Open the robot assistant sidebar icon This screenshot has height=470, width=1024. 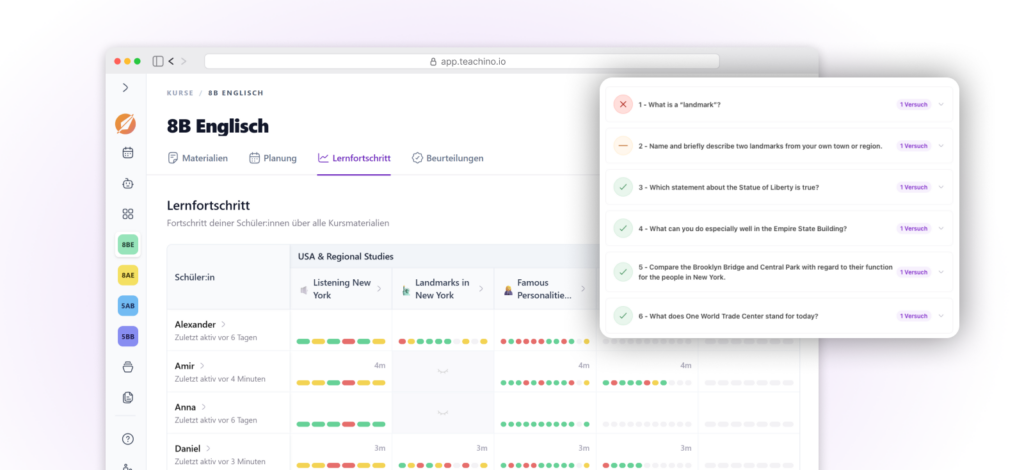[x=128, y=183]
